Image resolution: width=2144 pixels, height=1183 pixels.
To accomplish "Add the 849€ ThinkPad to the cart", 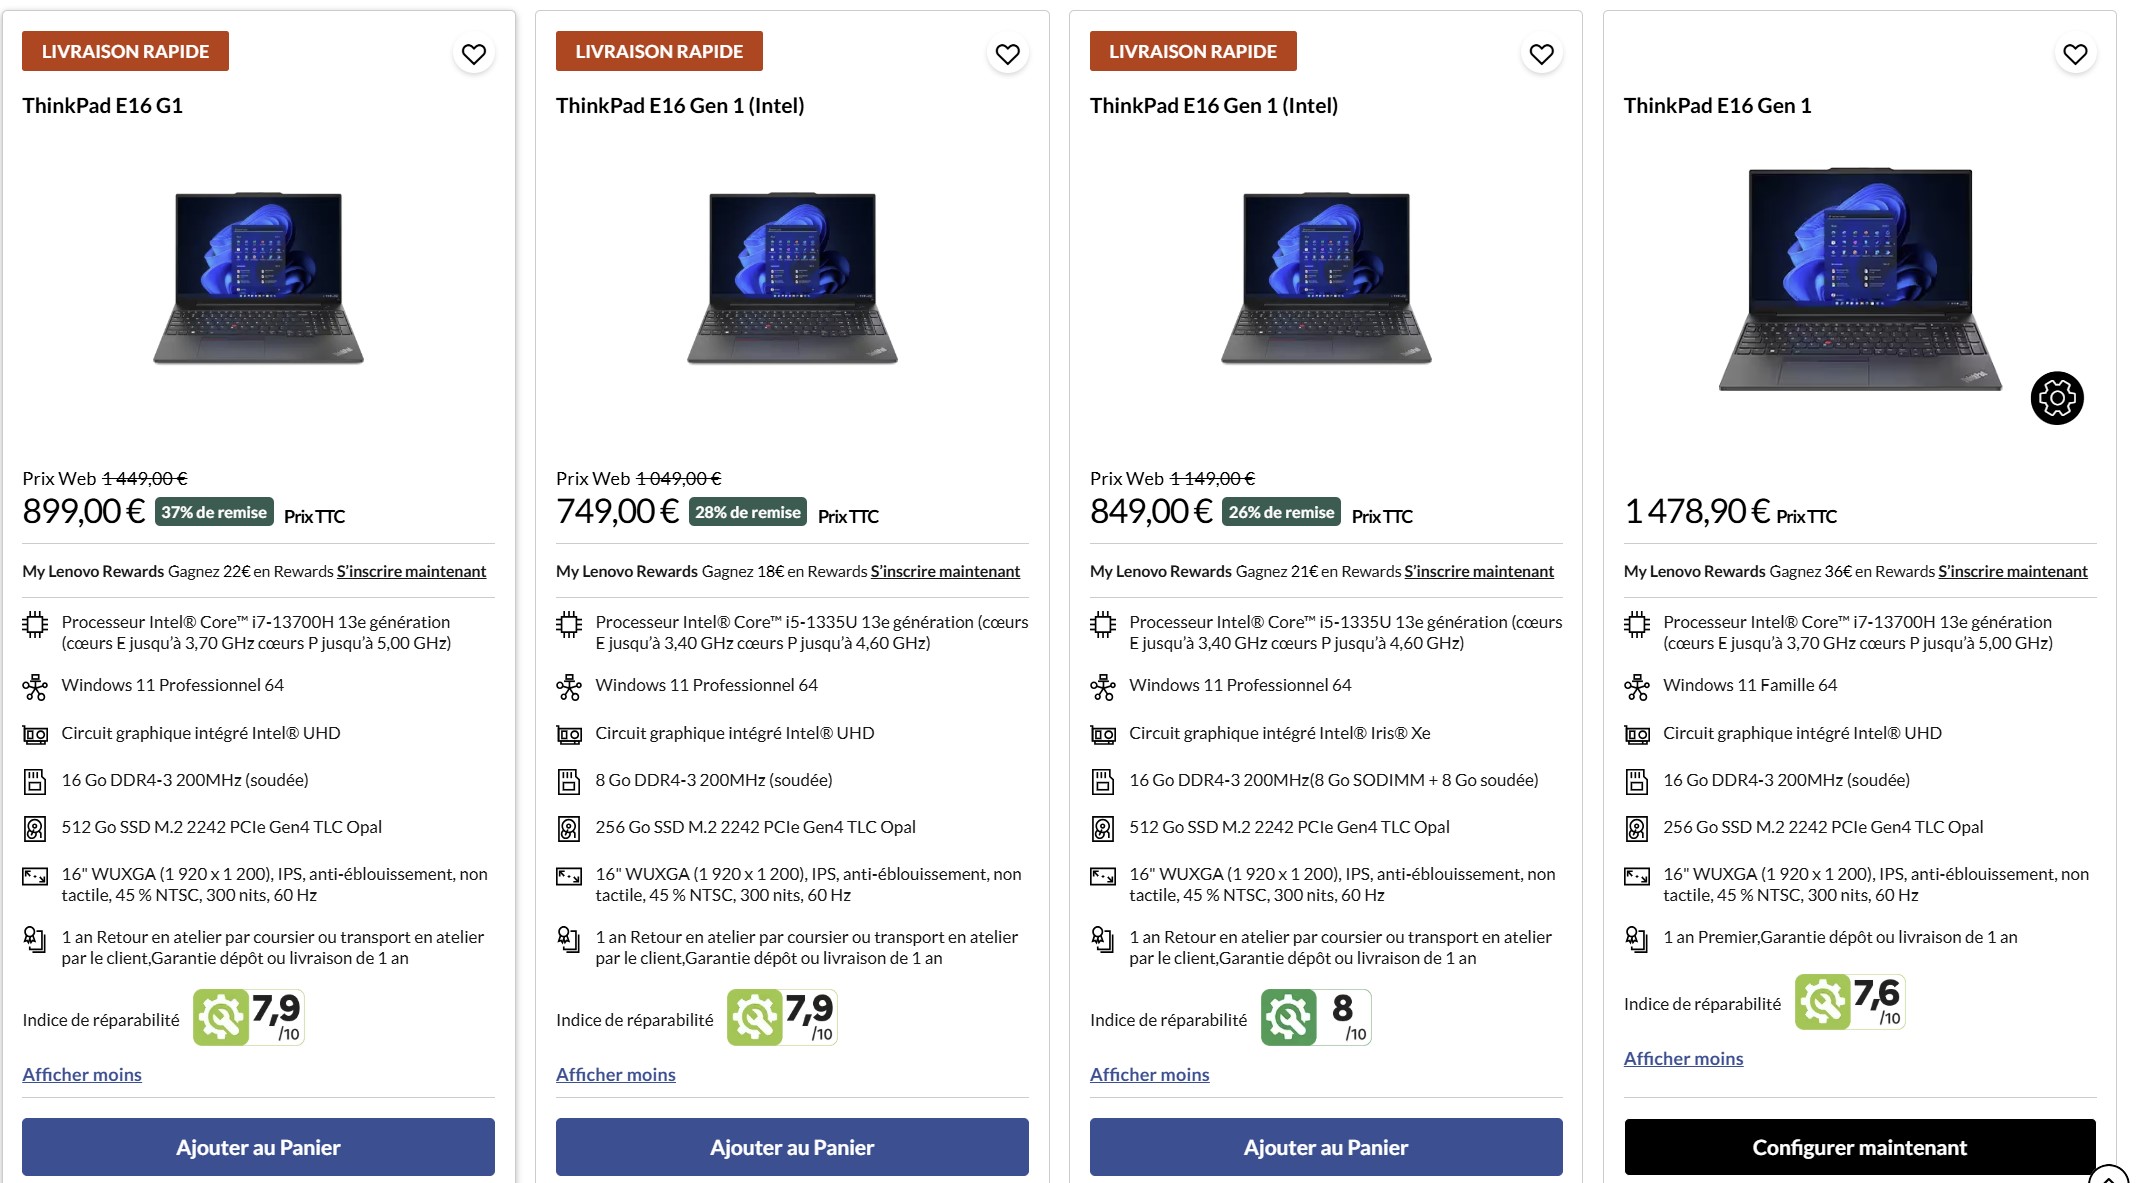I will pyautogui.click(x=1326, y=1147).
